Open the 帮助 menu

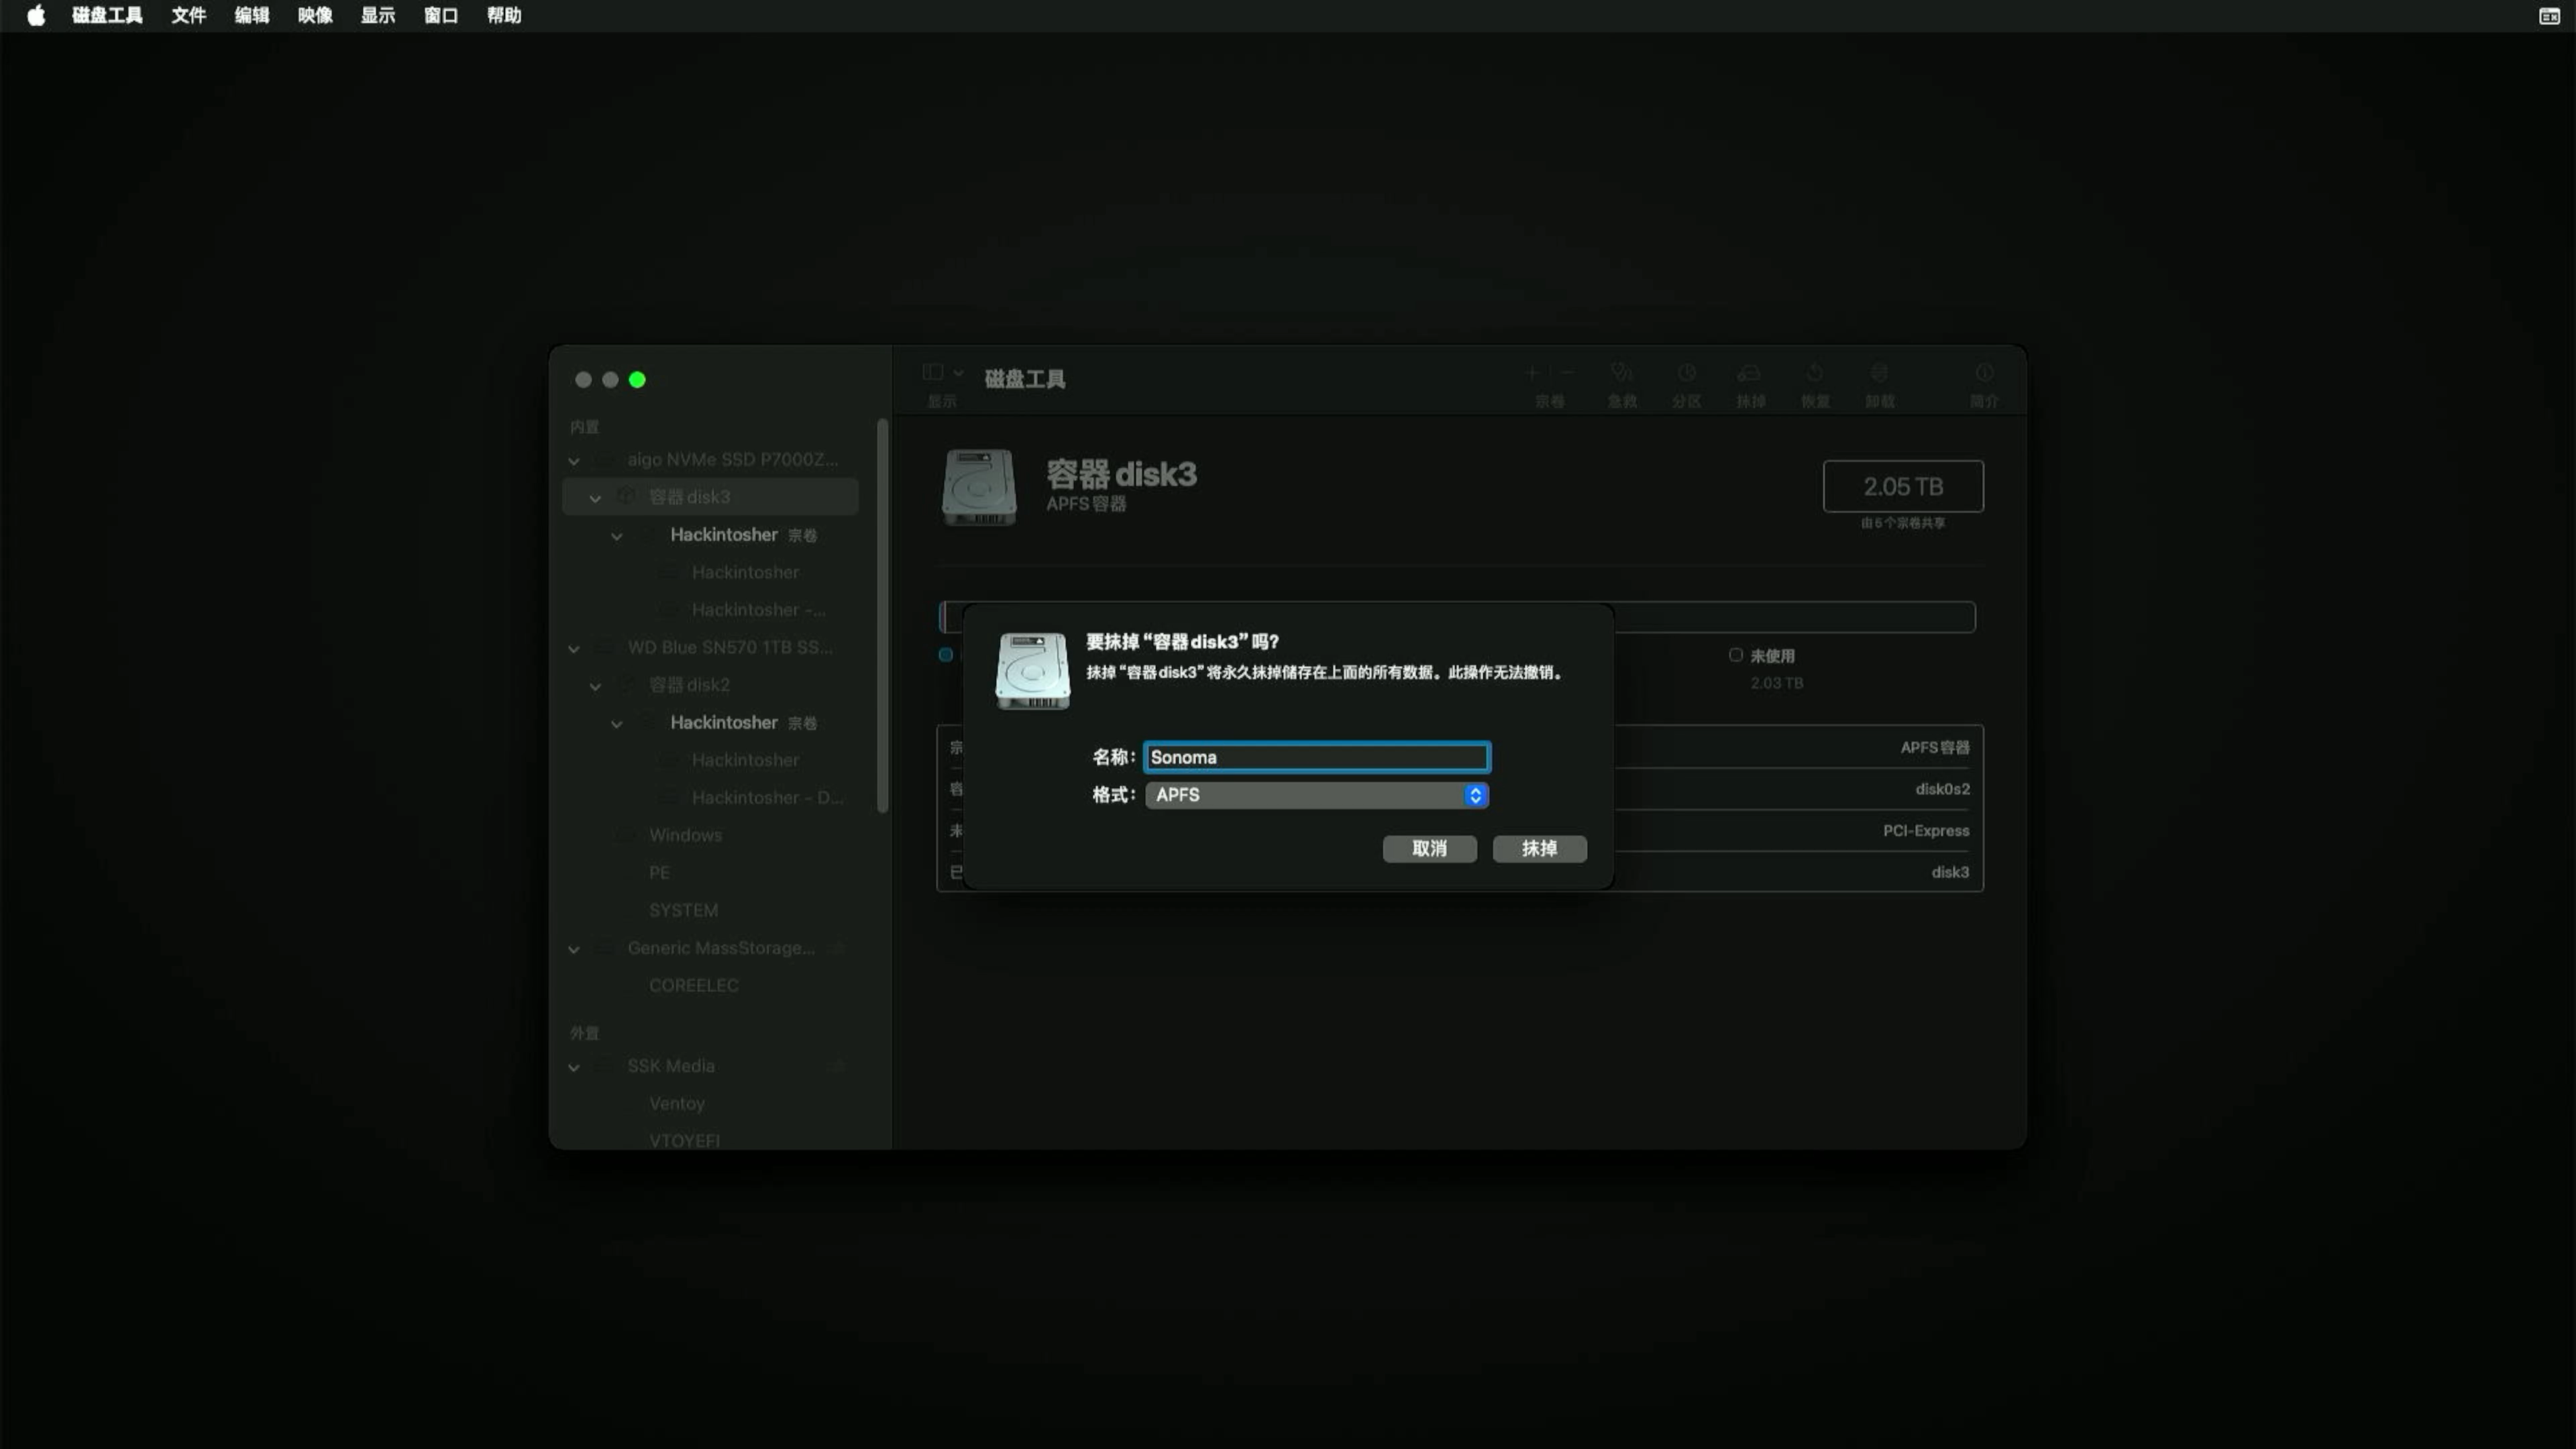pos(503,15)
